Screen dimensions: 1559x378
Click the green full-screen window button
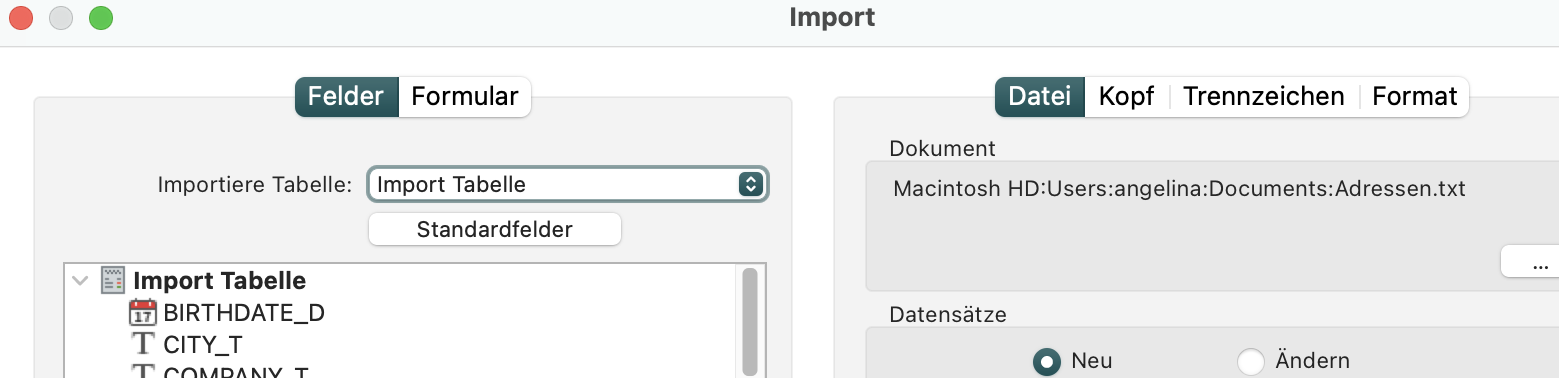tap(101, 18)
